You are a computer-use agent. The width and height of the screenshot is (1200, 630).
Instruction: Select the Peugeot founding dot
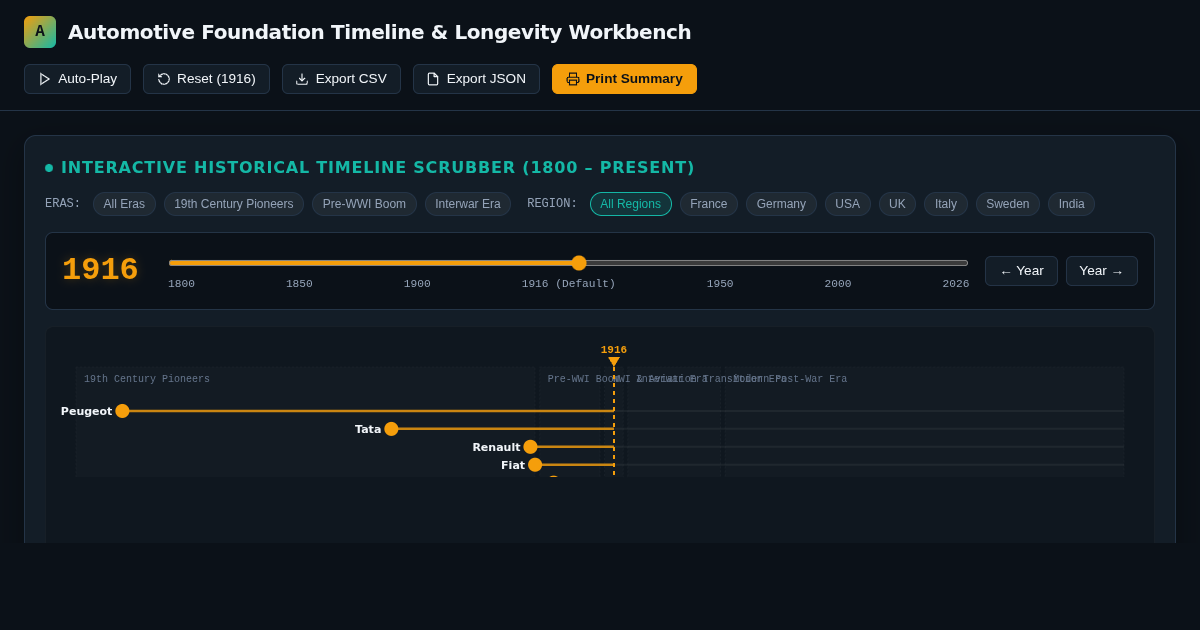click(122, 411)
